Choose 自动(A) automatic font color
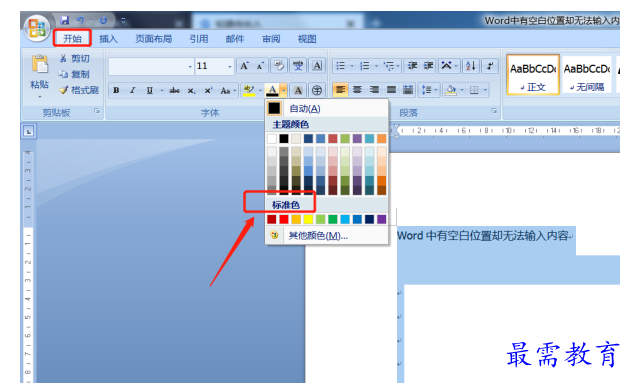Image resolution: width=628 pixels, height=386 pixels. (x=326, y=109)
